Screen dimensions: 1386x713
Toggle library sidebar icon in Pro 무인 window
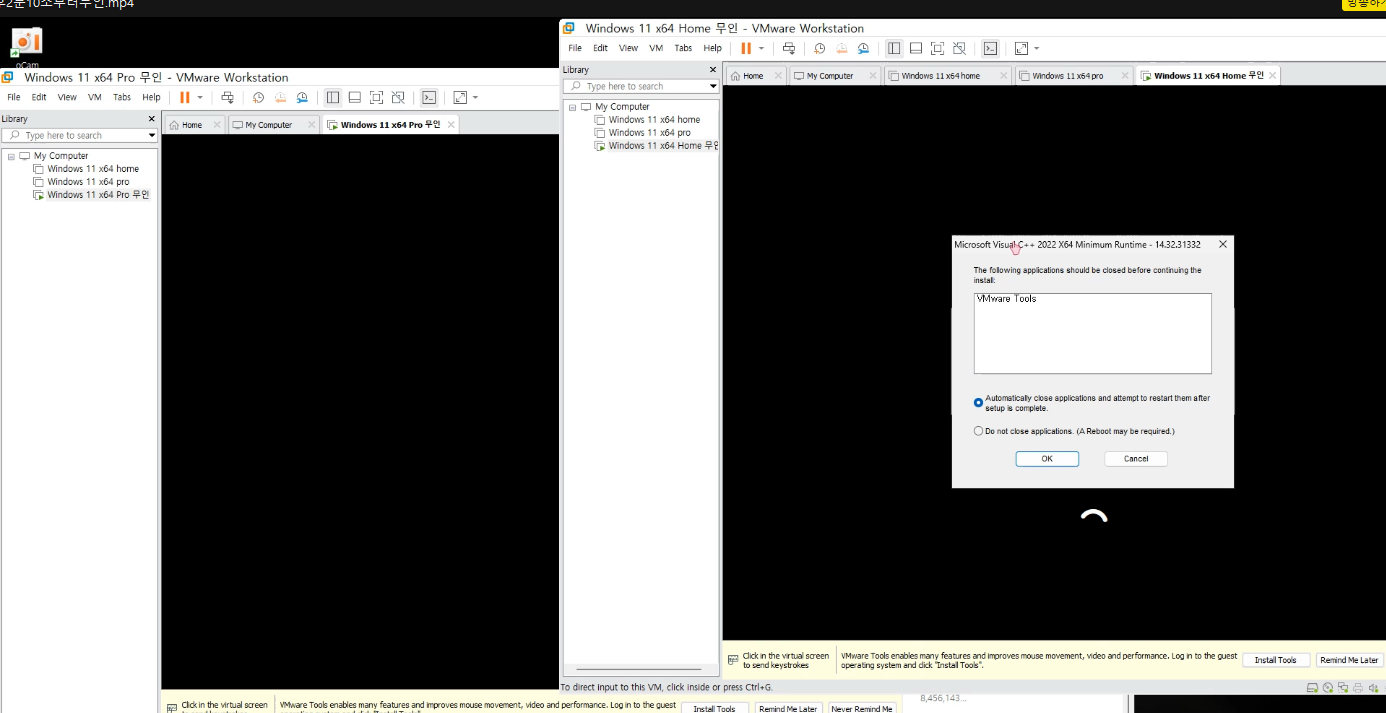click(333, 97)
